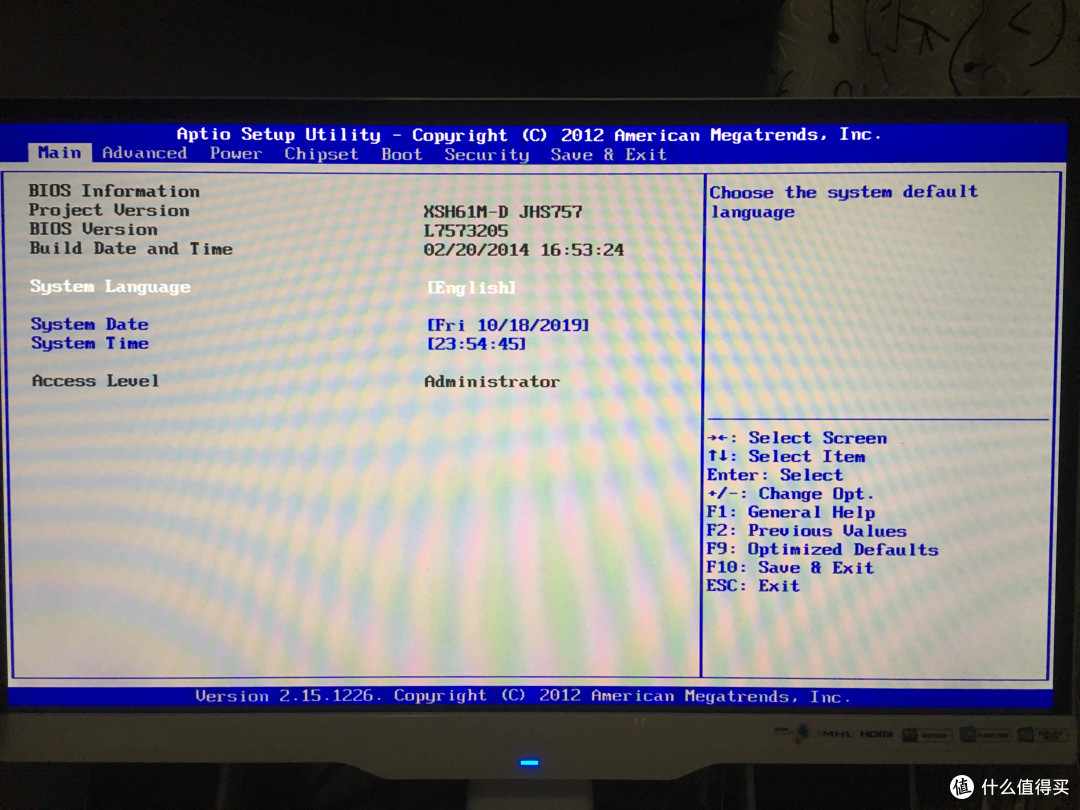Click the Enter: Select key hint
Image resolution: width=1080 pixels, height=810 pixels.
click(775, 475)
